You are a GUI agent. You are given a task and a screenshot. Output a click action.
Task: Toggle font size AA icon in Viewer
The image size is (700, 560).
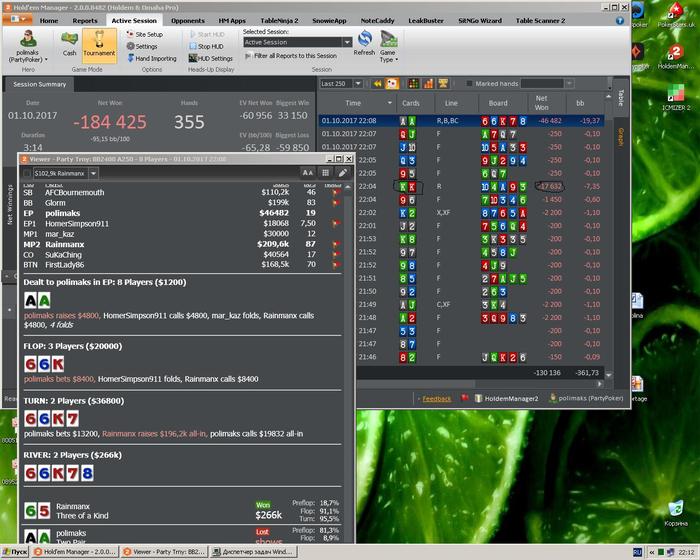[308, 173]
